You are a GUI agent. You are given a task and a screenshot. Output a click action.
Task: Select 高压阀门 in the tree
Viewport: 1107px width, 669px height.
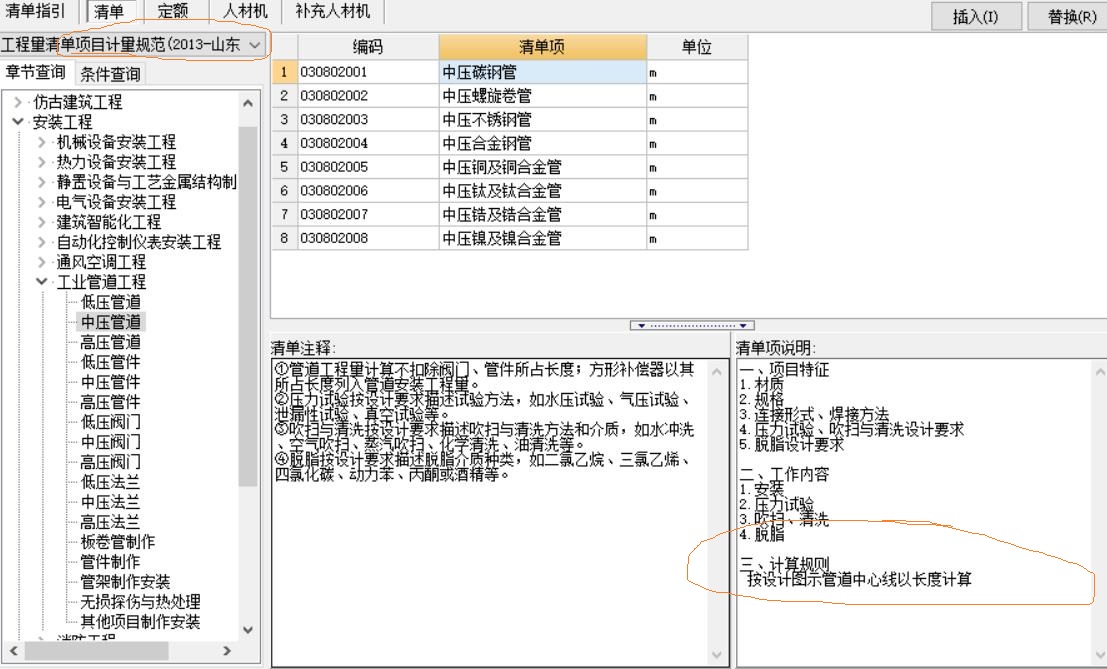click(111, 462)
